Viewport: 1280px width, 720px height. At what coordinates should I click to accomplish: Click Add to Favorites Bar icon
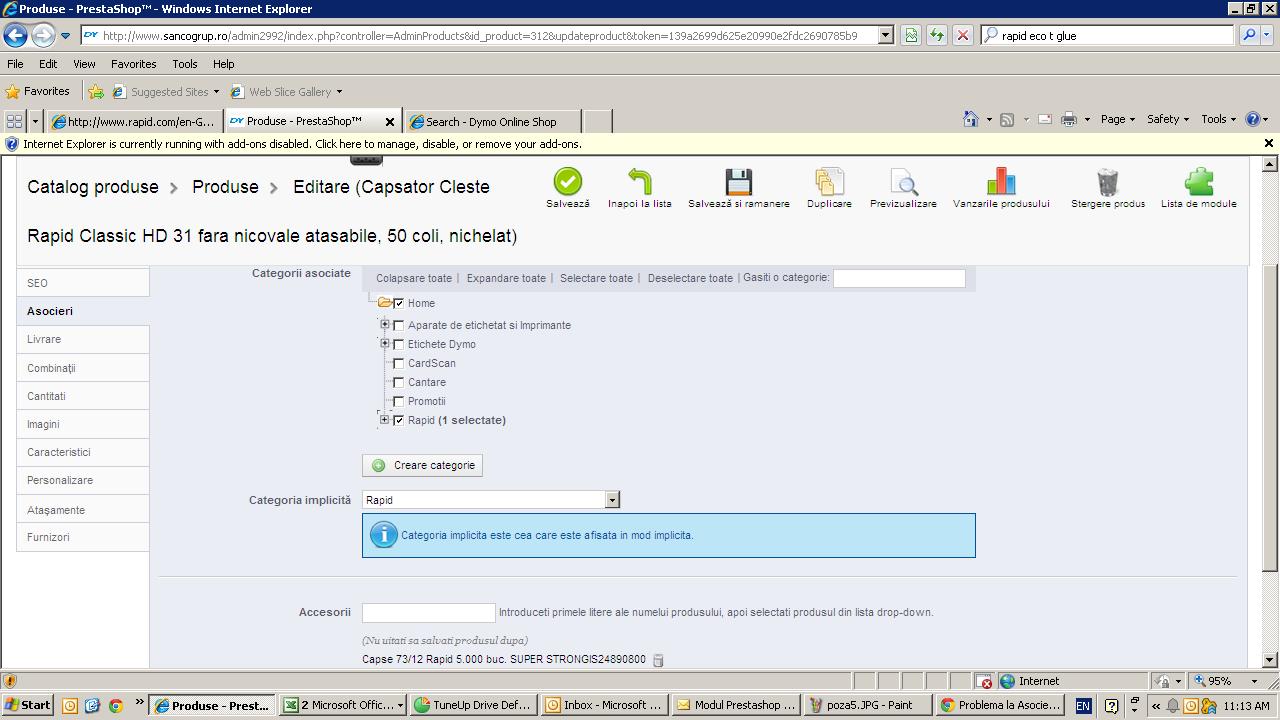(96, 92)
